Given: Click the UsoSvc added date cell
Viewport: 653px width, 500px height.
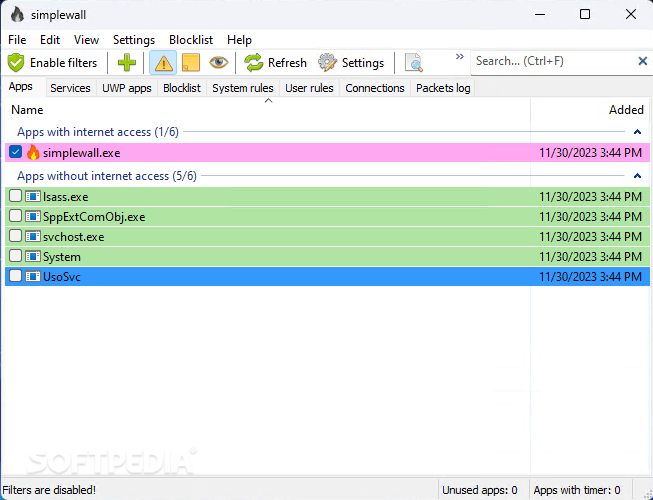Looking at the screenshot, I should [591, 277].
